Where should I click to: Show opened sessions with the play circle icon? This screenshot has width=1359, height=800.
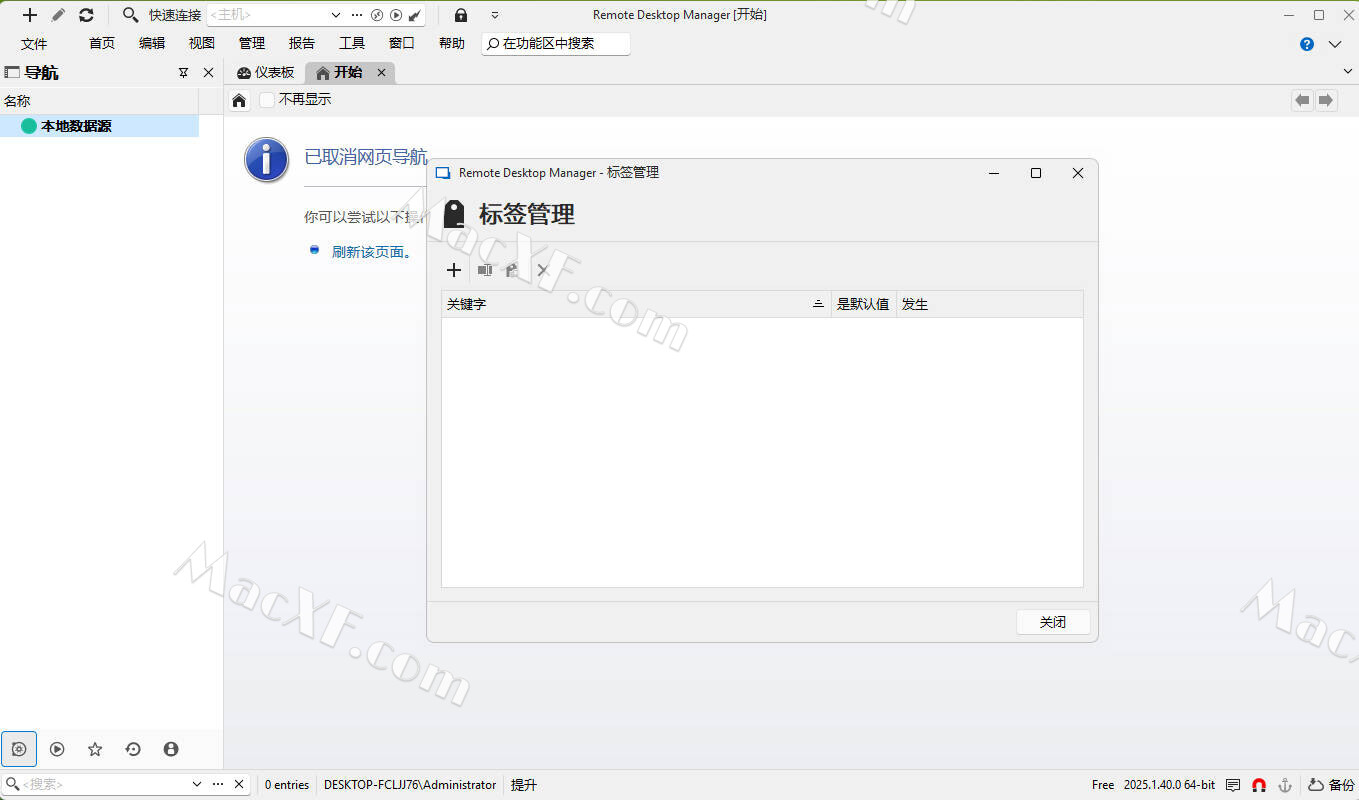(57, 749)
